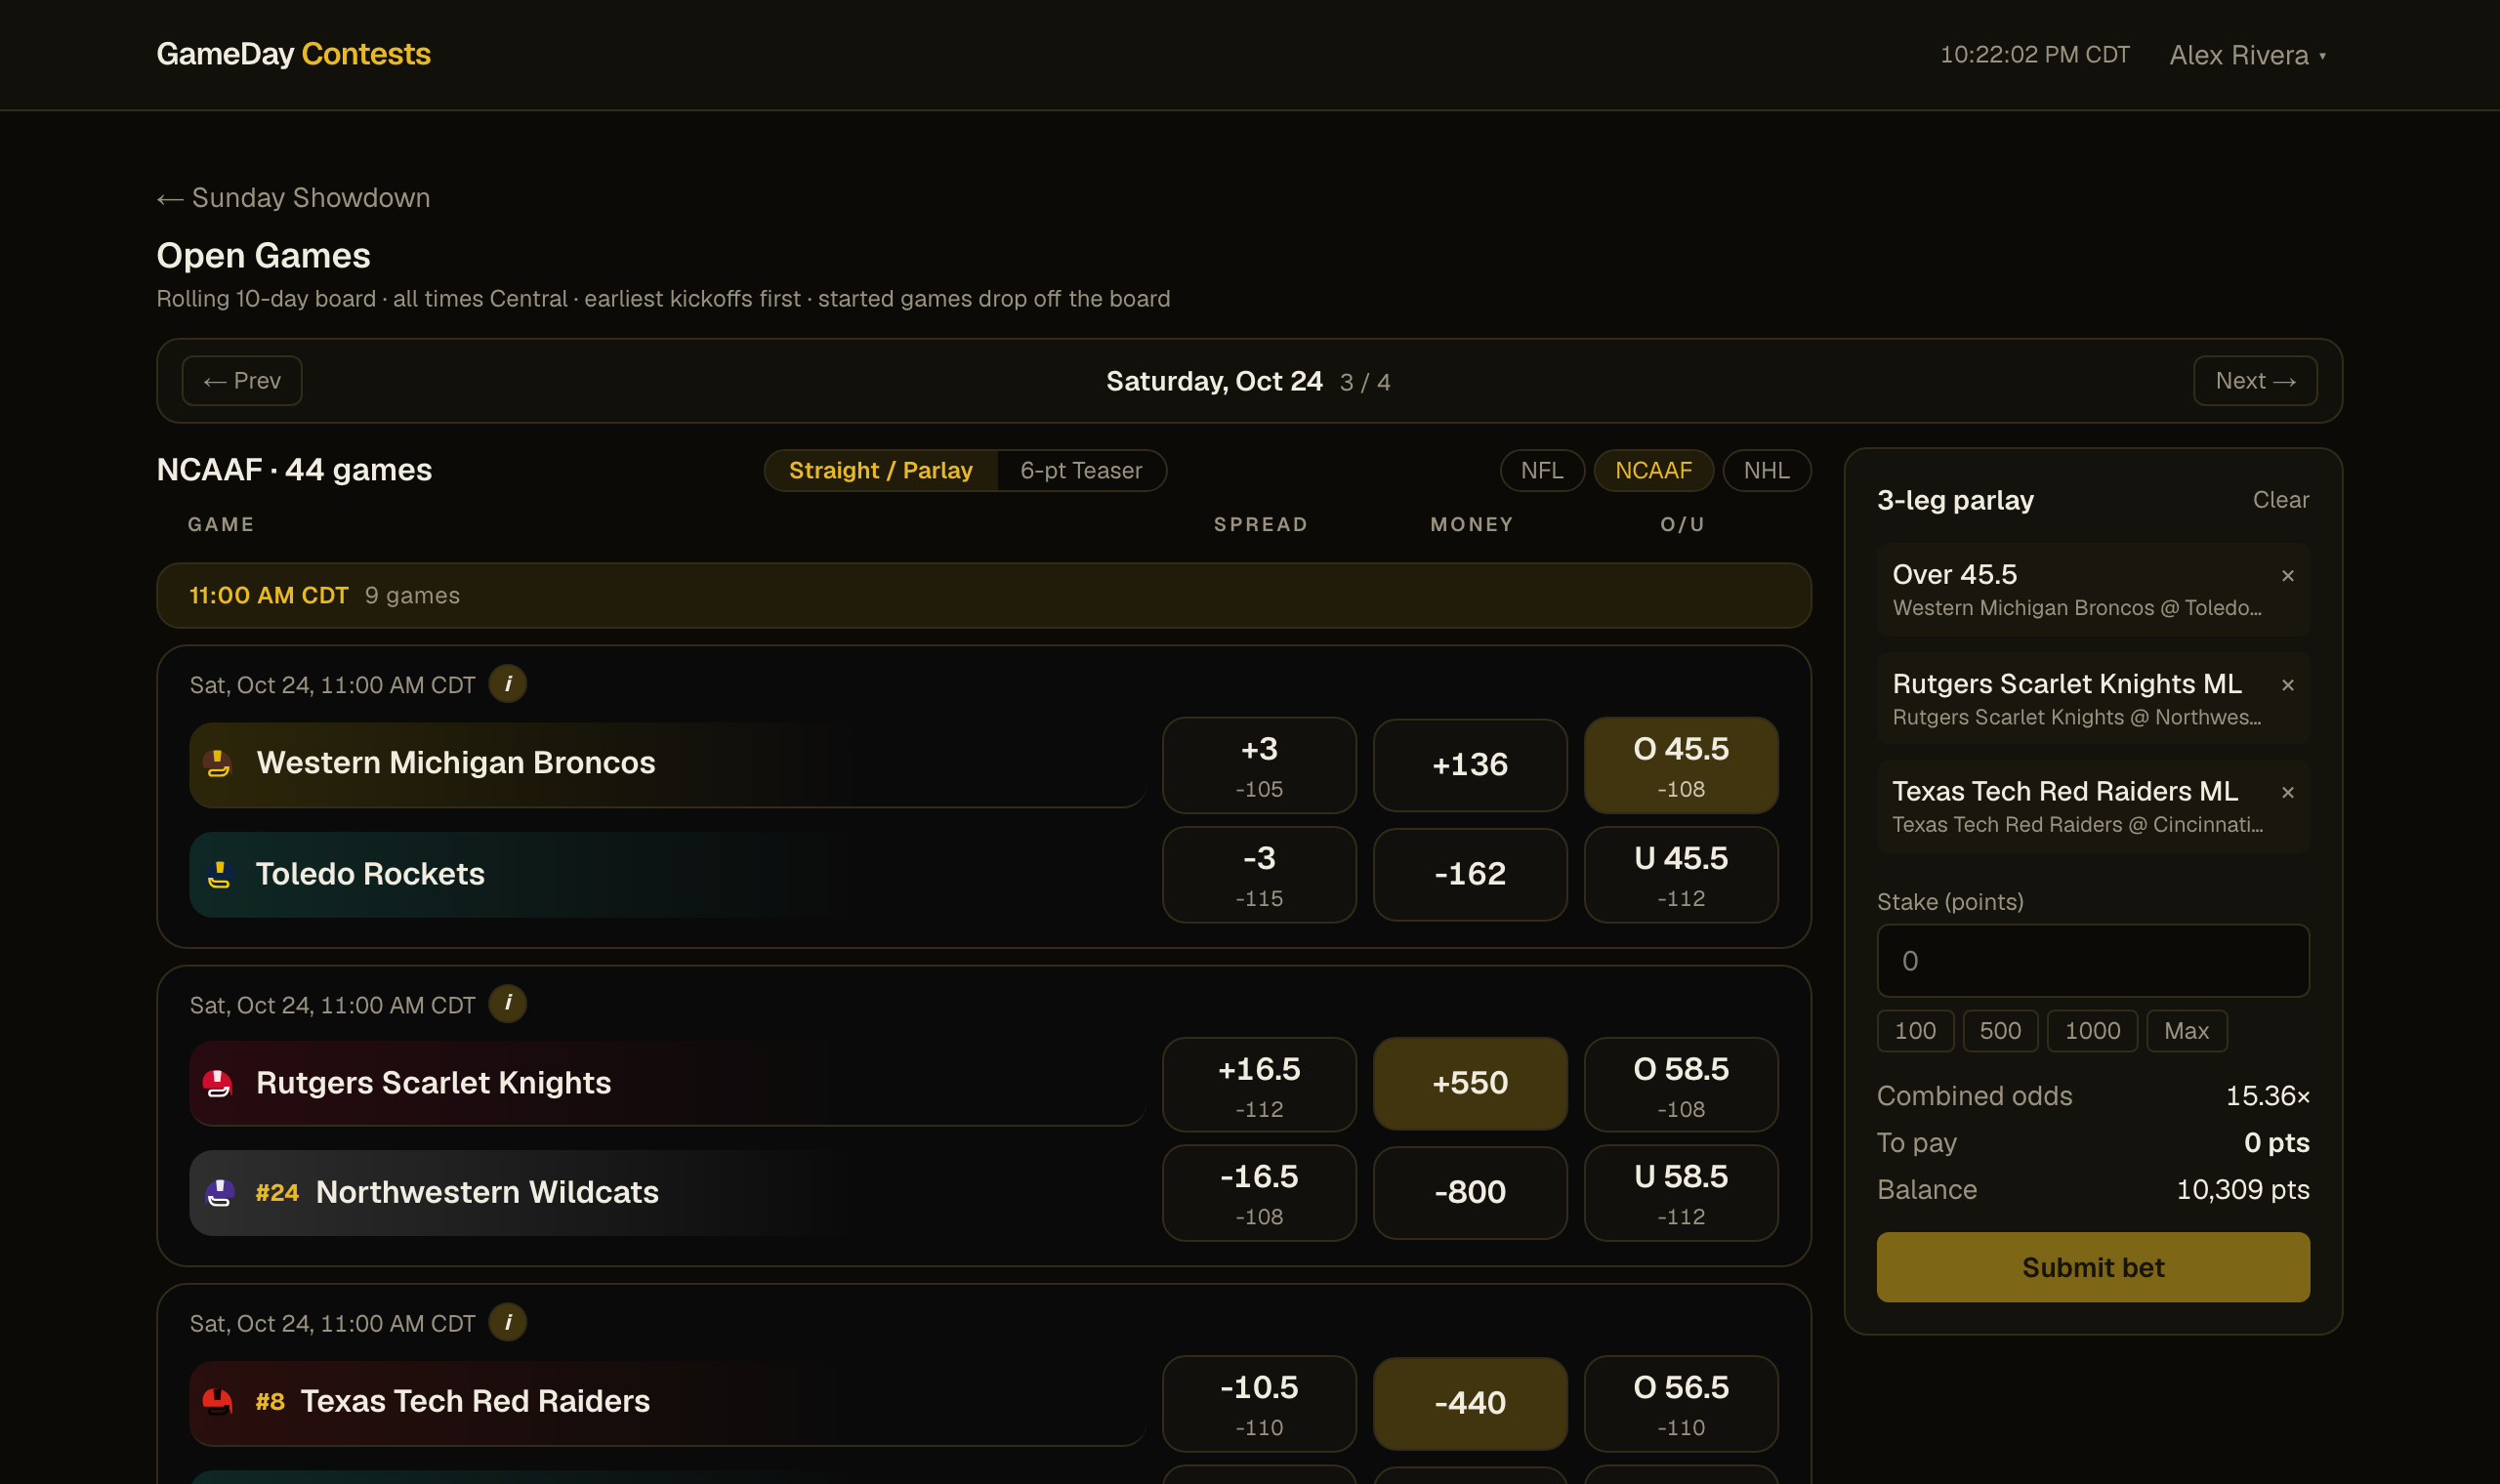Open info for Rutgers at Northwestern game
Screen dimensions: 2500x1484
point(508,1003)
